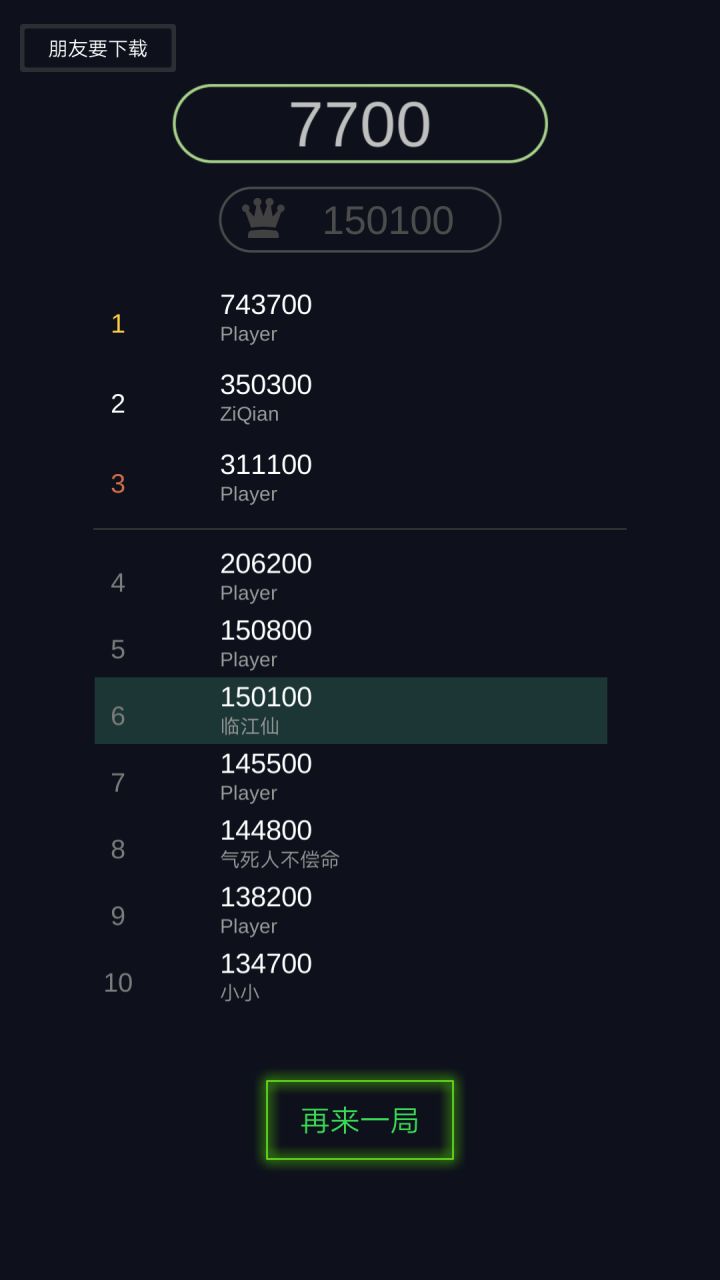This screenshot has width=720, height=1280.
Task: Tap the current score 7700 display
Action: [x=360, y=124]
